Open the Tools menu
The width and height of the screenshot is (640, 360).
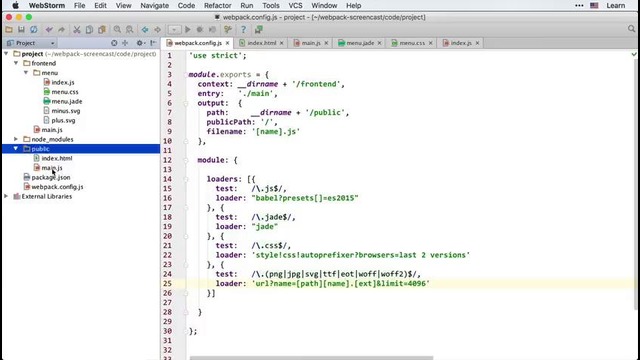coord(271,6)
